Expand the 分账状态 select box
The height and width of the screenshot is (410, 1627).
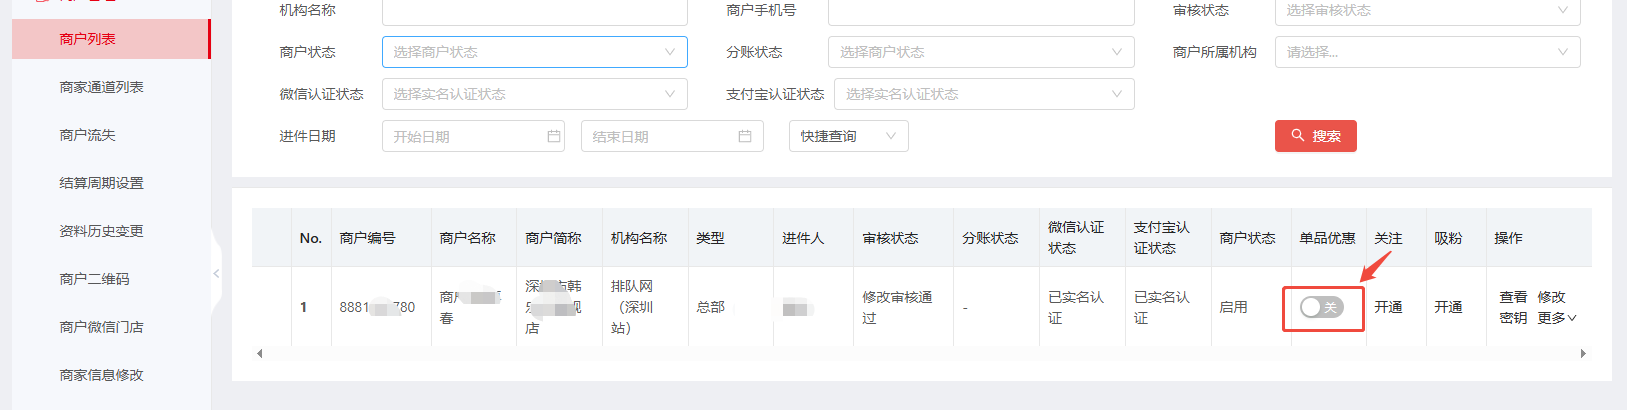coord(980,52)
